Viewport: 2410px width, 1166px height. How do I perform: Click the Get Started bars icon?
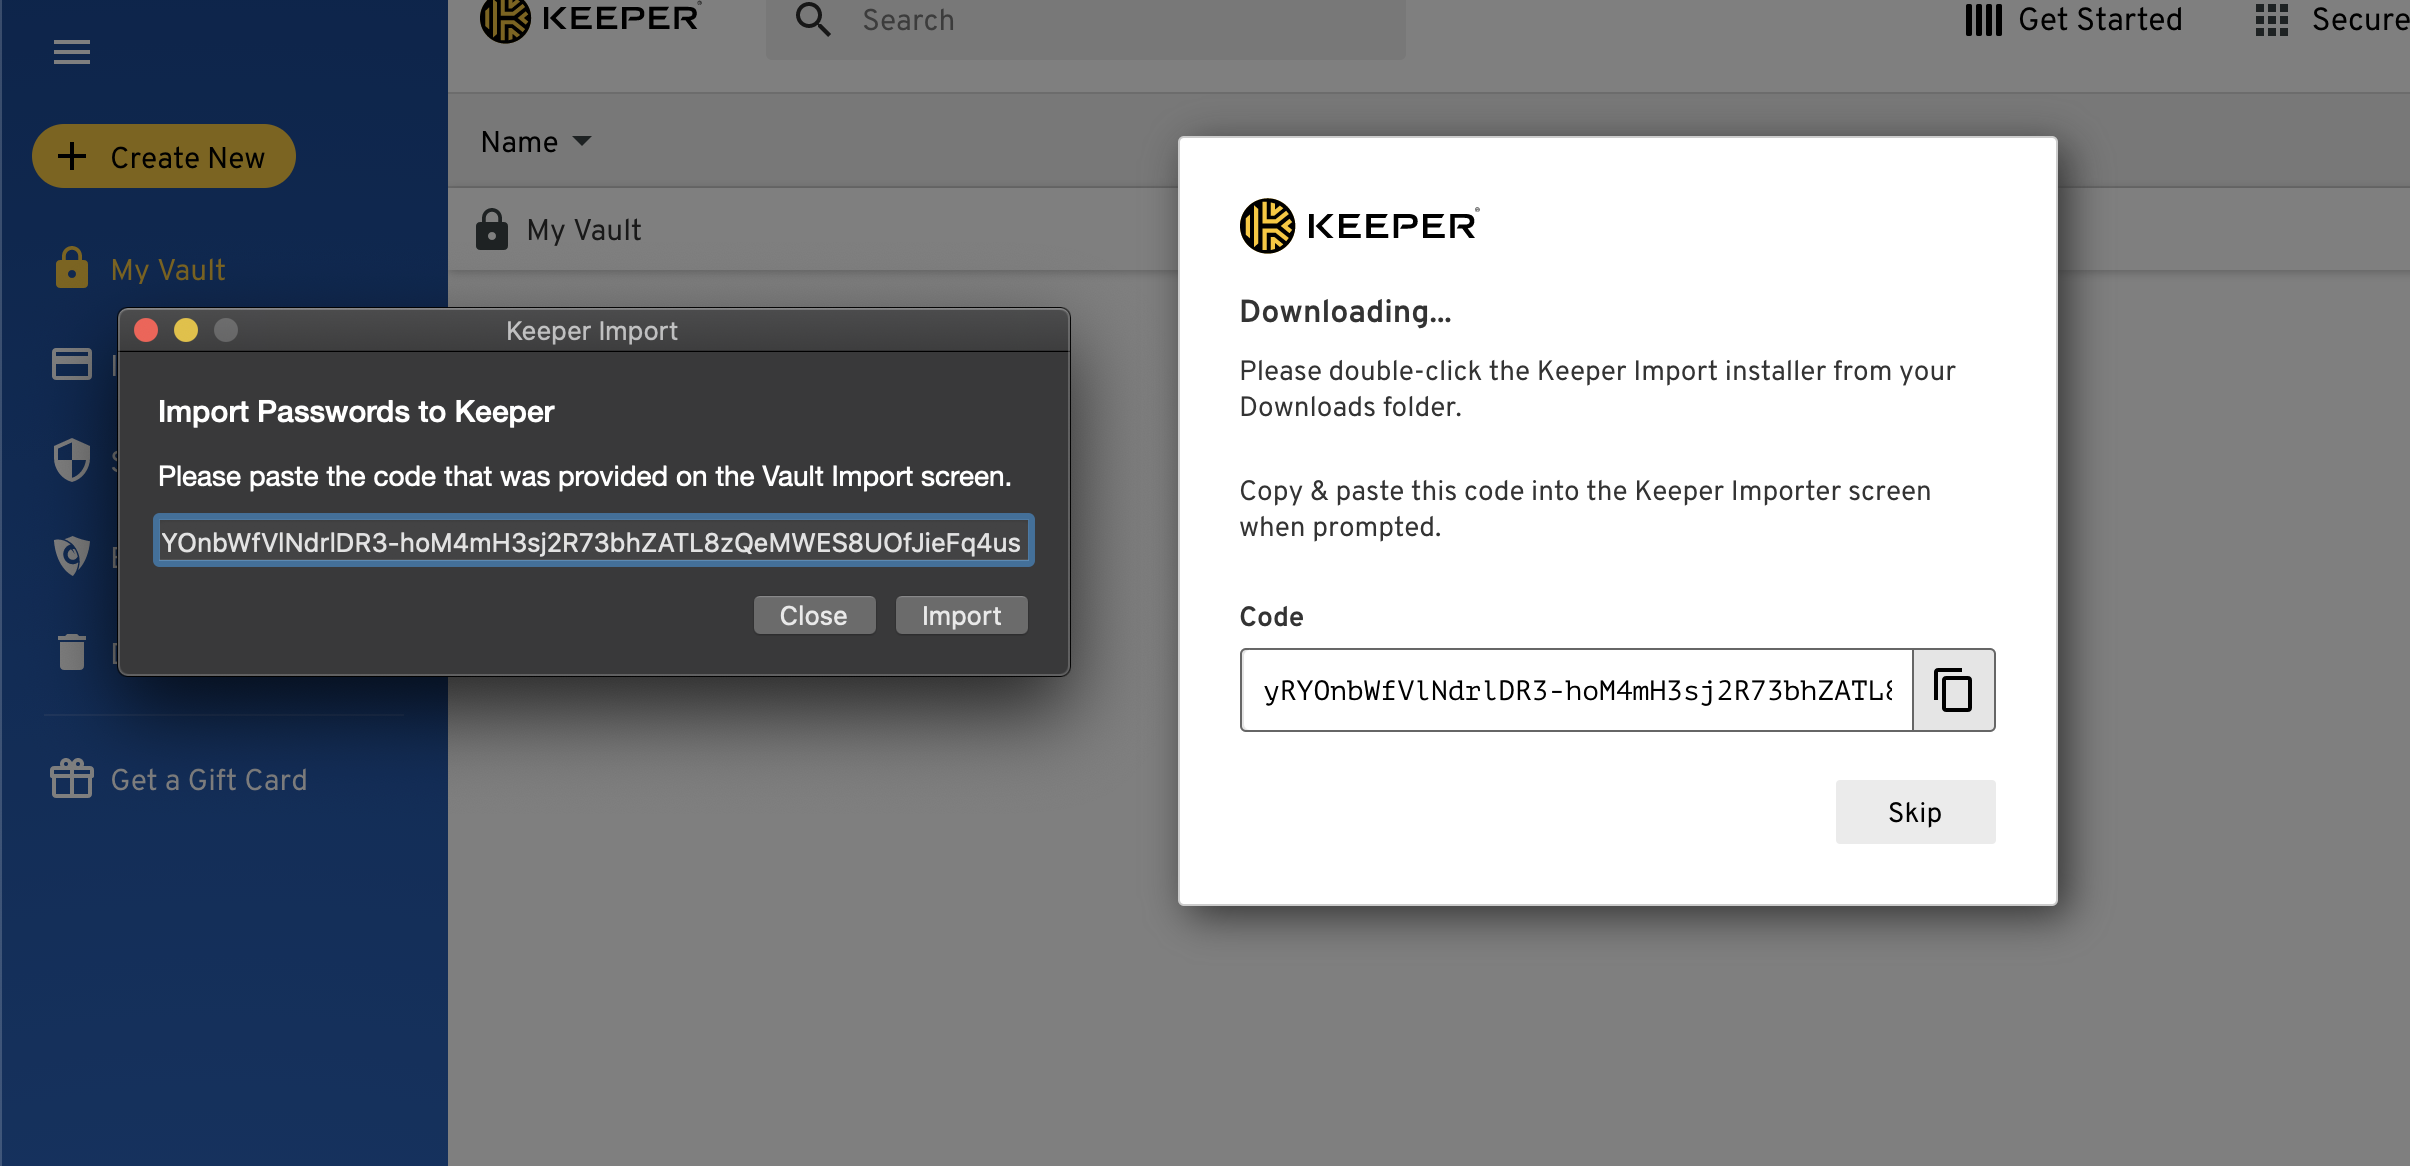(x=1983, y=20)
